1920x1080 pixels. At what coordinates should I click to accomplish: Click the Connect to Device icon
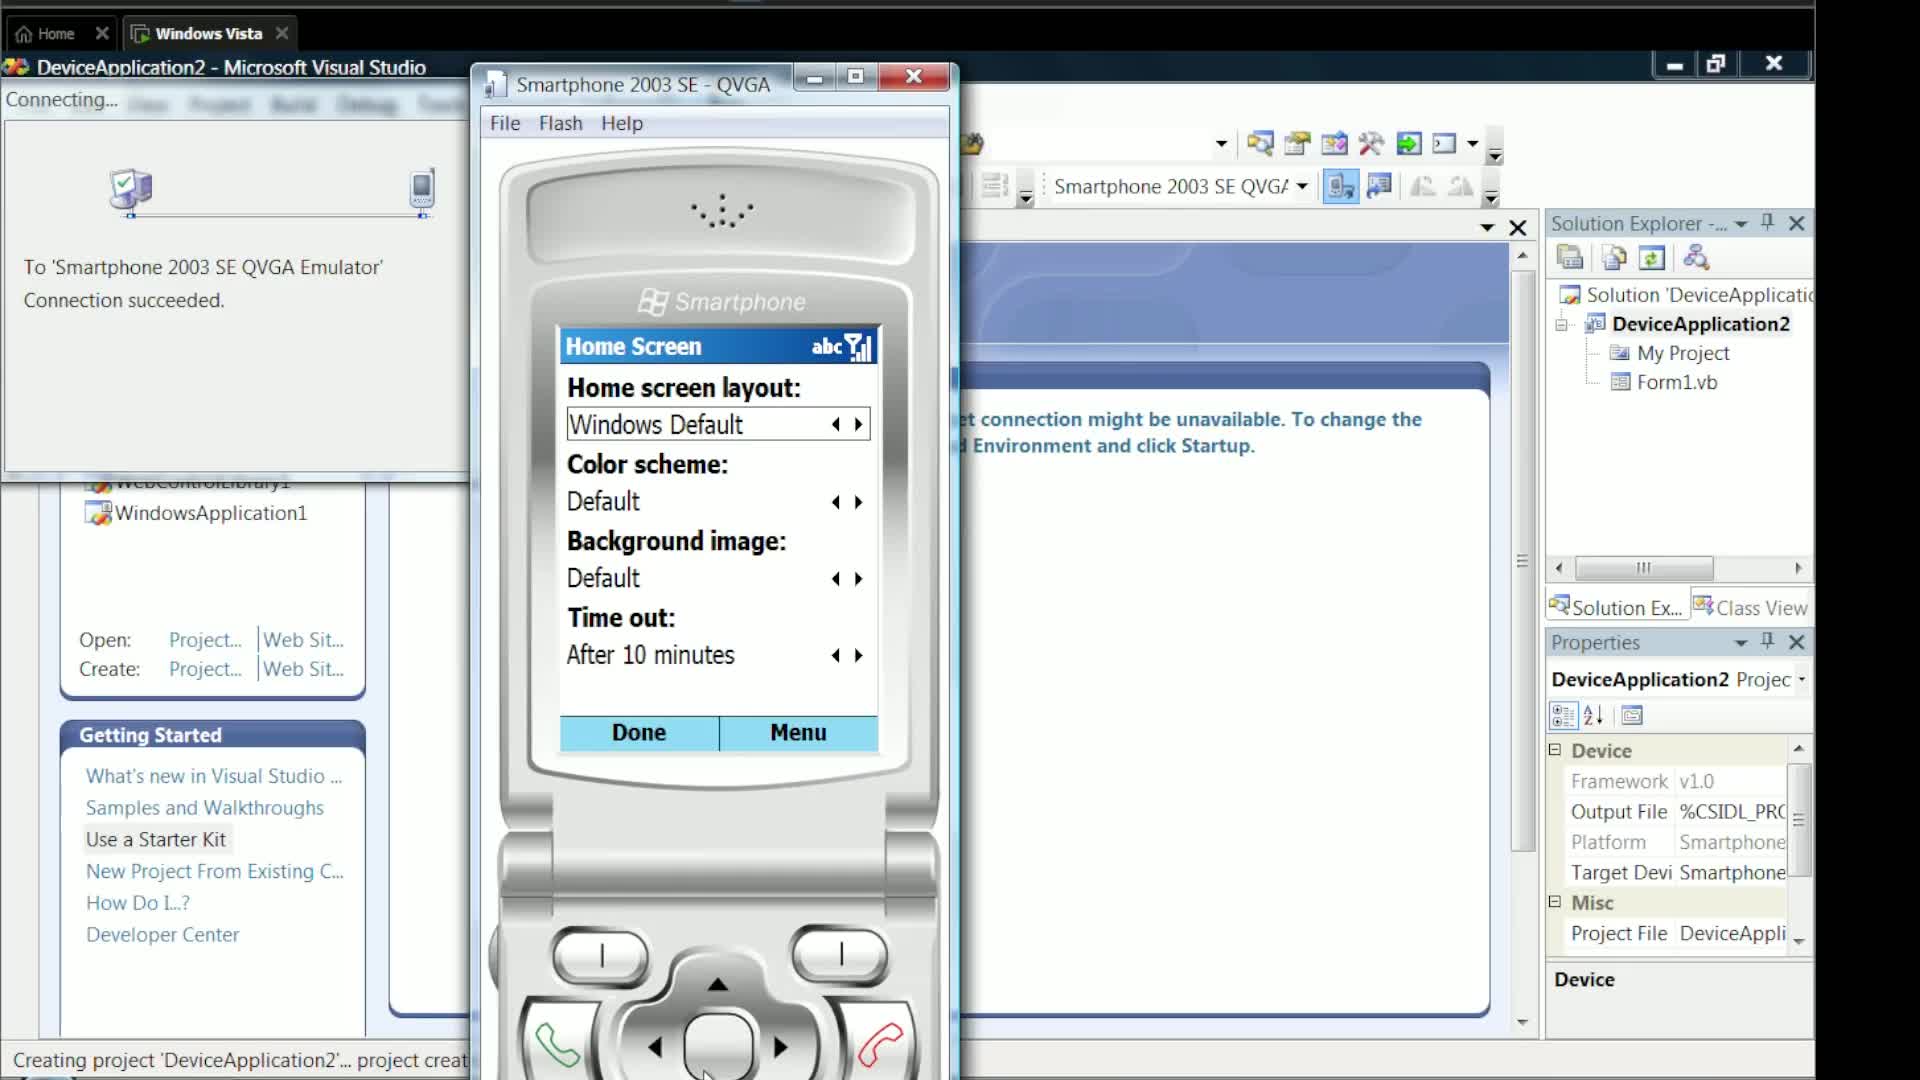pos(1340,186)
